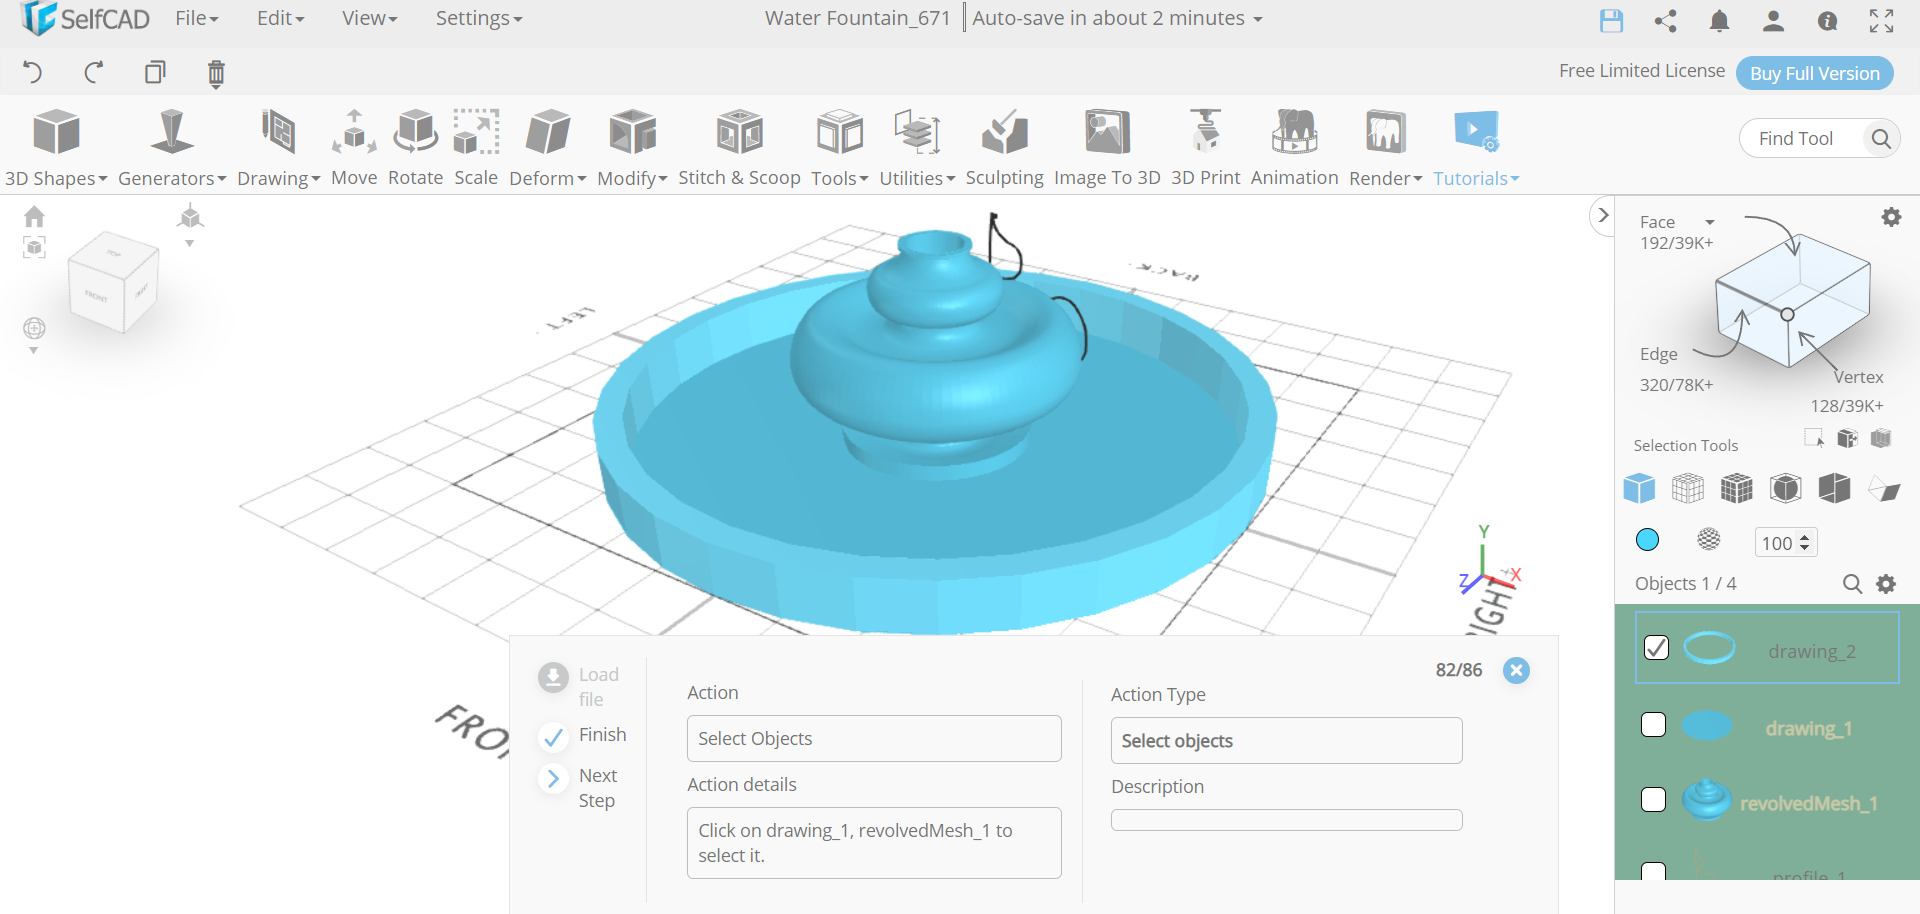Viewport: 1920px width, 914px height.
Task: Open the Auto-save dropdown arrow
Action: tap(1258, 19)
